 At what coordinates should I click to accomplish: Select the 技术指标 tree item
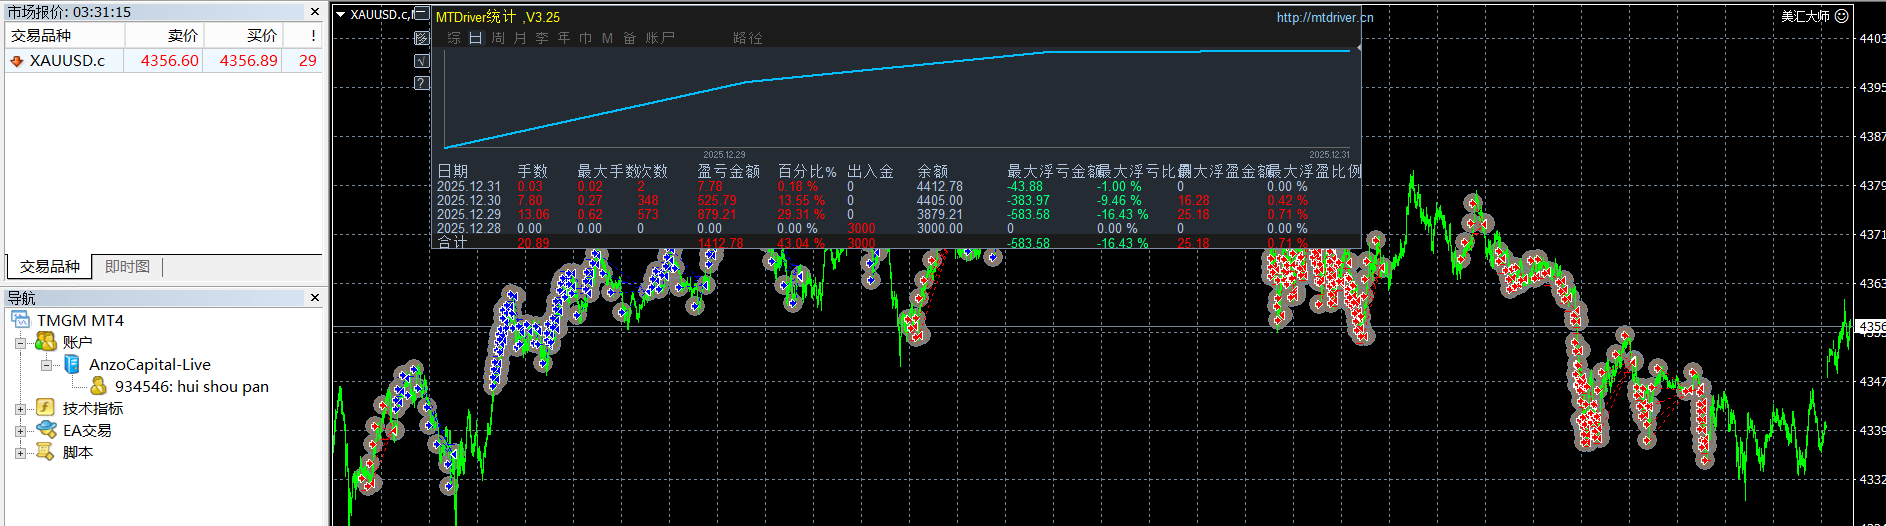tap(93, 408)
